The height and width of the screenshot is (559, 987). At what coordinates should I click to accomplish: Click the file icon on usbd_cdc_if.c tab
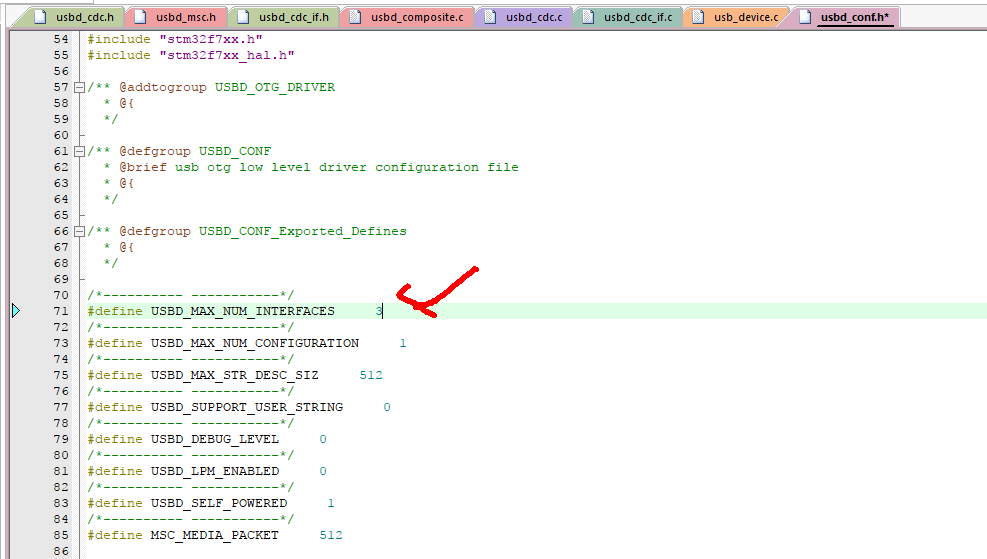[x=588, y=17]
